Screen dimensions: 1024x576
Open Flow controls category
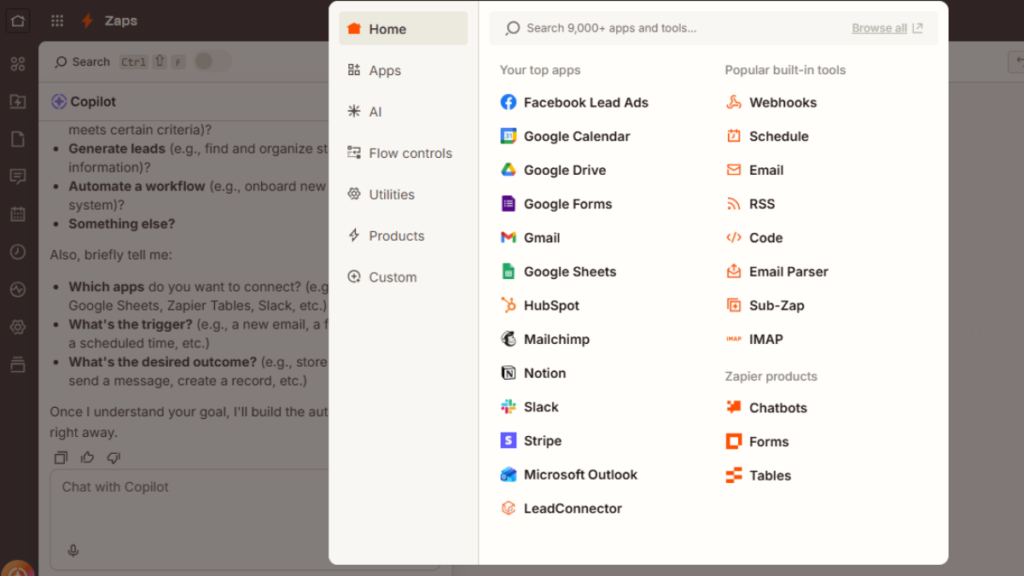(x=403, y=153)
